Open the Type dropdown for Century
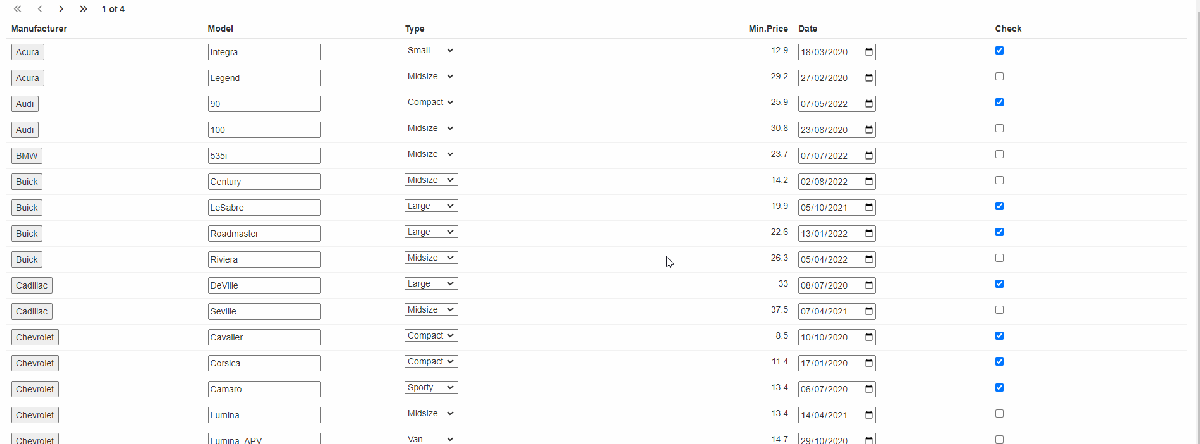This screenshot has width=1200, height=444. point(431,180)
